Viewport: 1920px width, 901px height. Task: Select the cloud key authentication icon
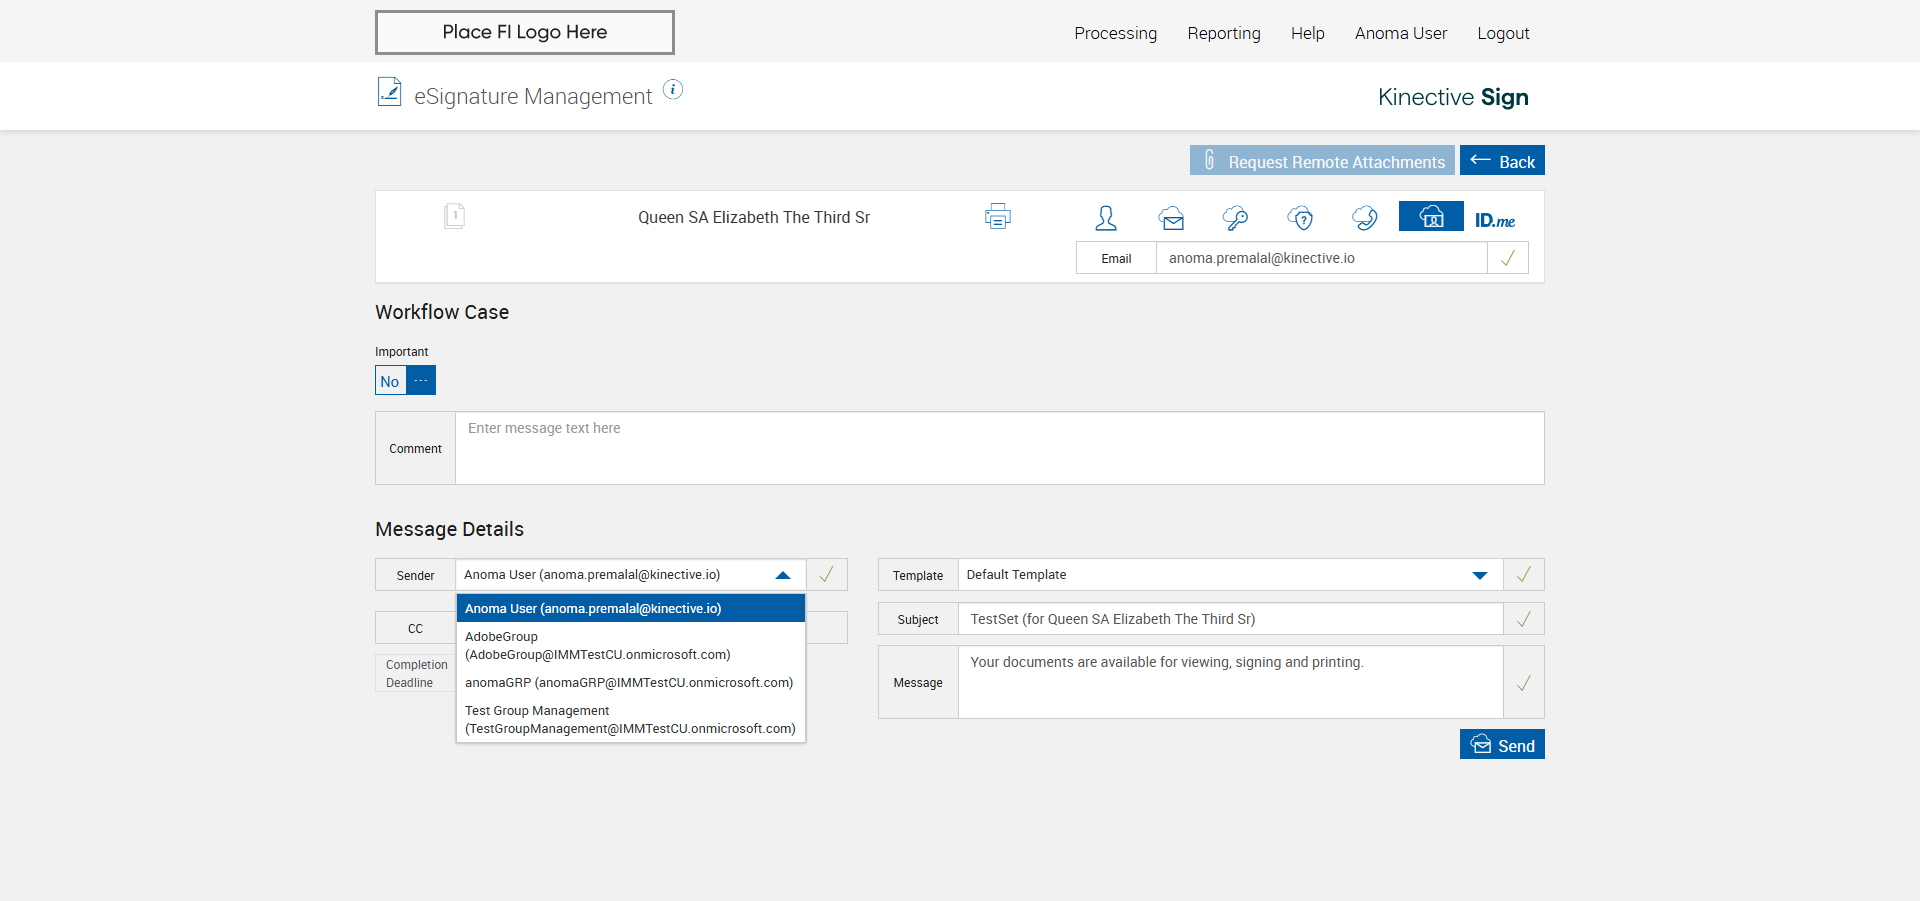tap(1235, 217)
